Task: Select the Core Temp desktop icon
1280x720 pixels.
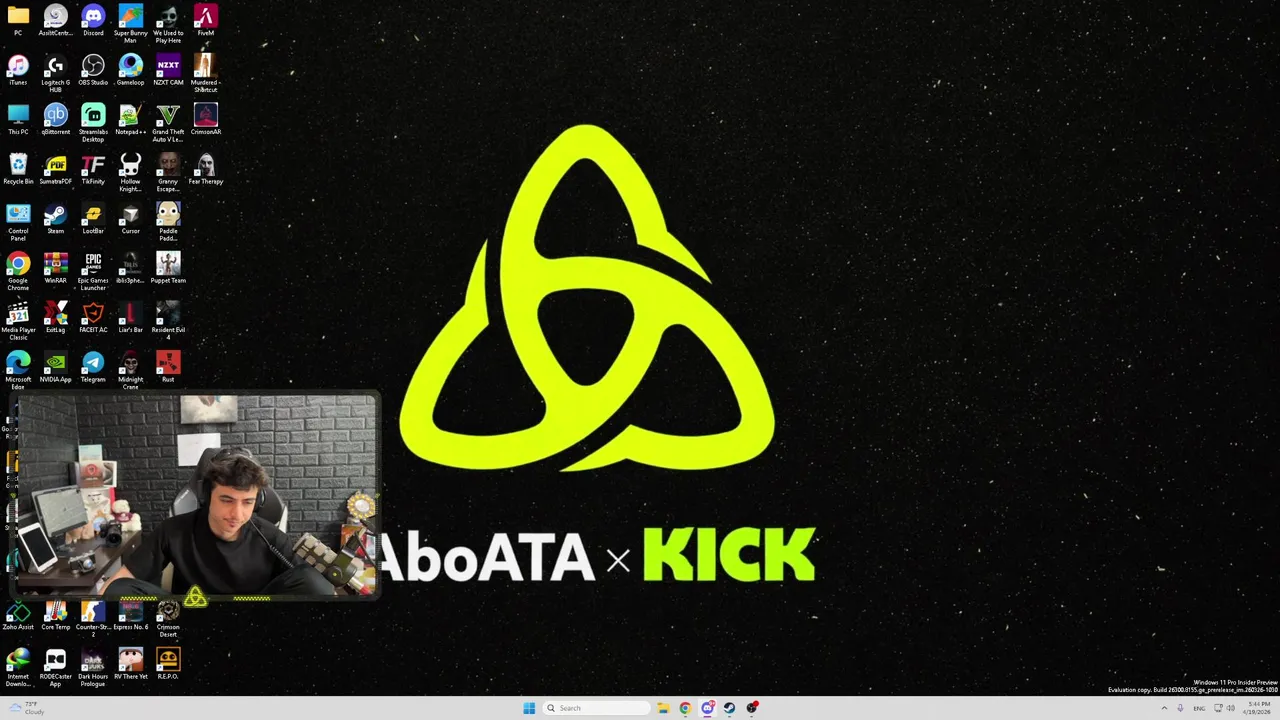Action: [x=55, y=615]
